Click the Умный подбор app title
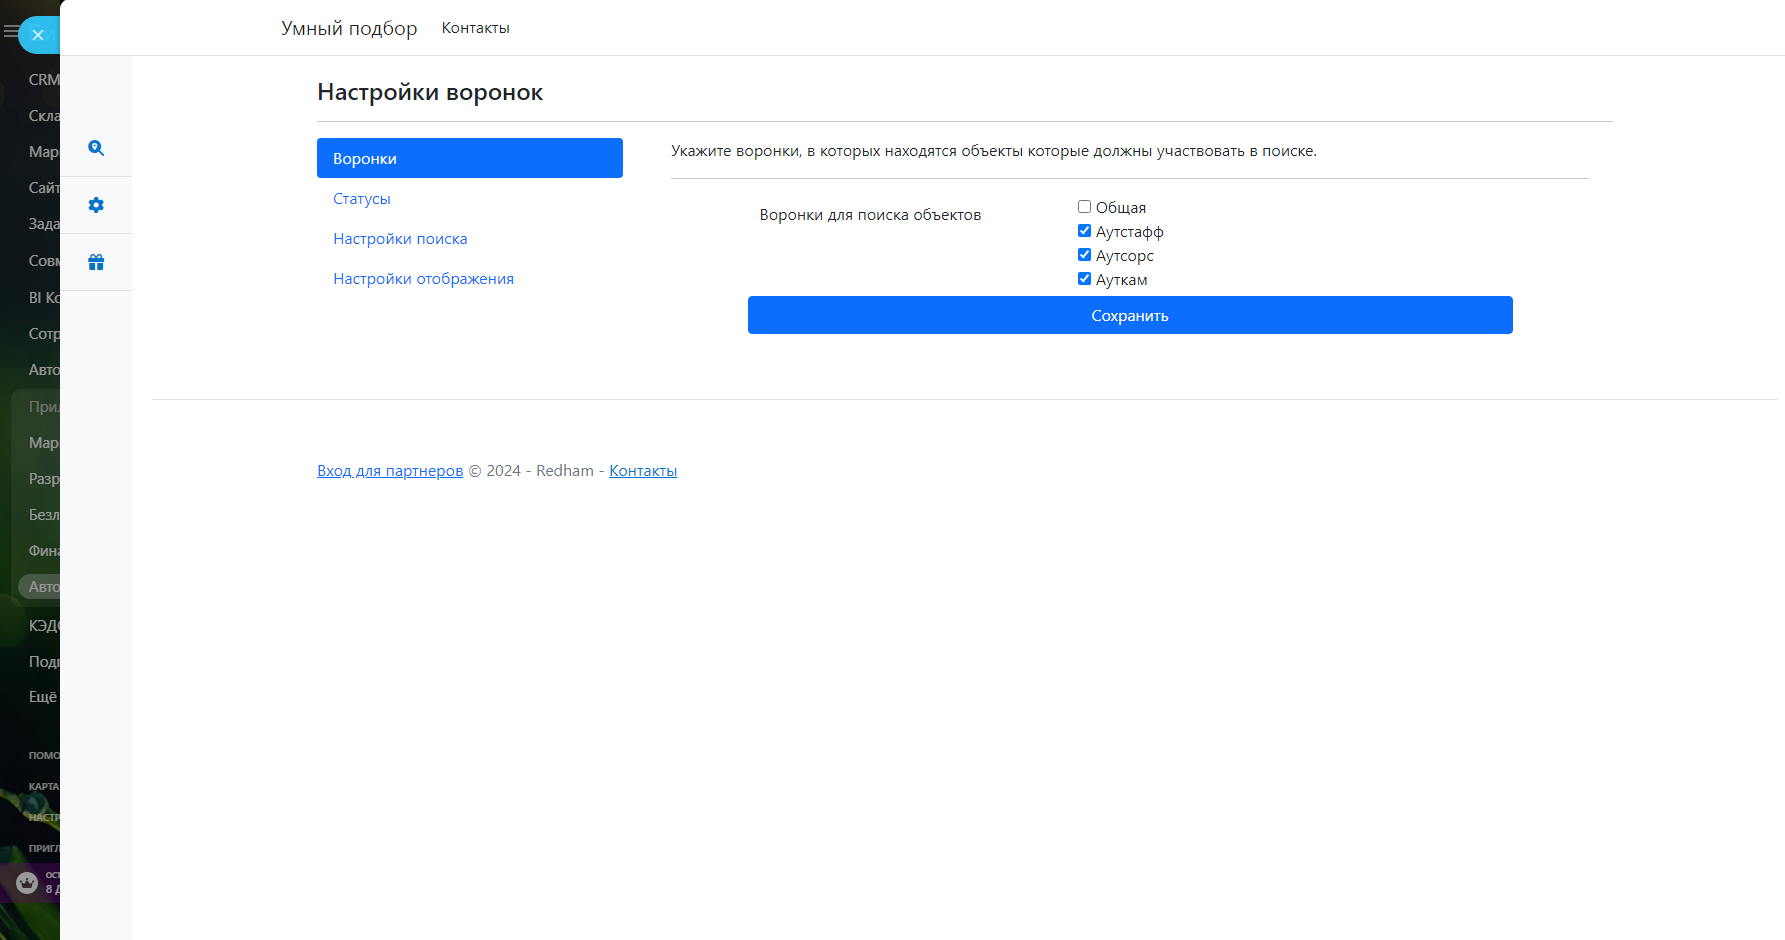The width and height of the screenshot is (1785, 940). 349,28
